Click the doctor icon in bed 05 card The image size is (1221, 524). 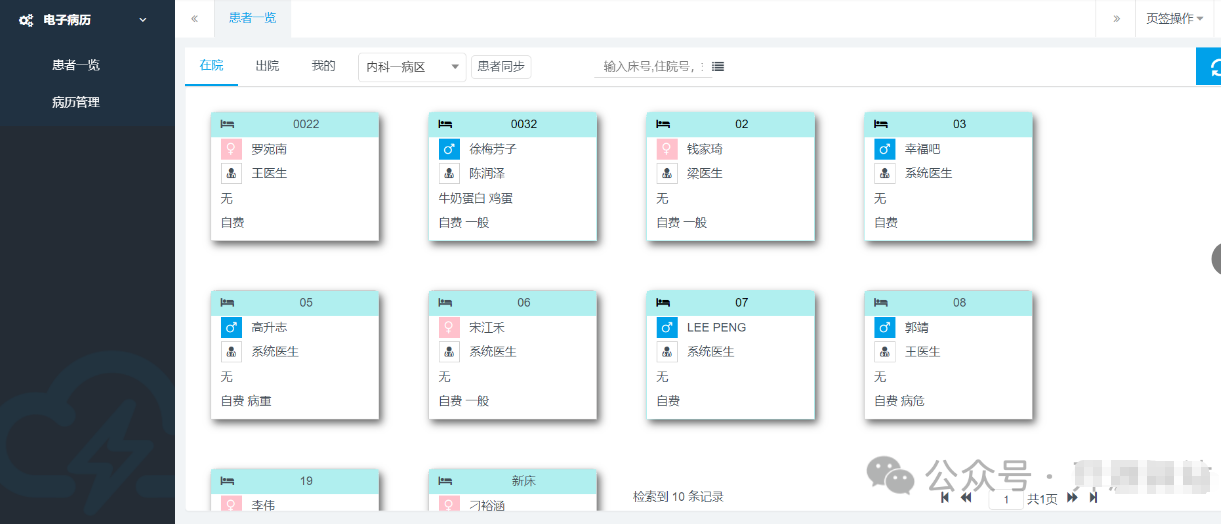231,352
